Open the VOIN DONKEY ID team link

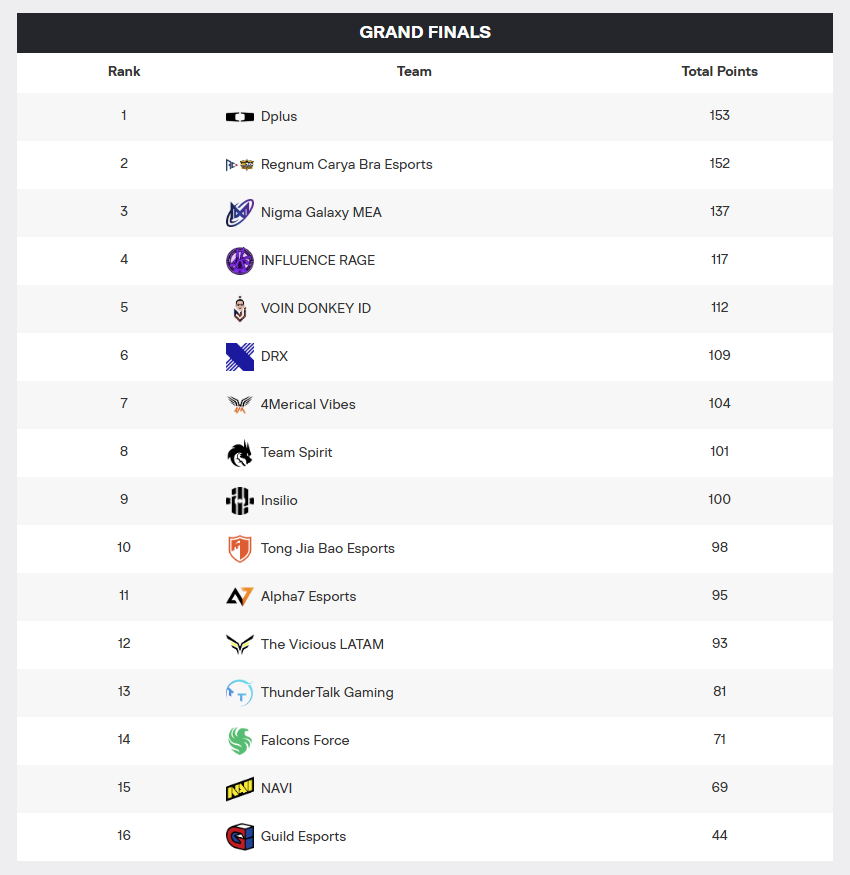coord(315,309)
